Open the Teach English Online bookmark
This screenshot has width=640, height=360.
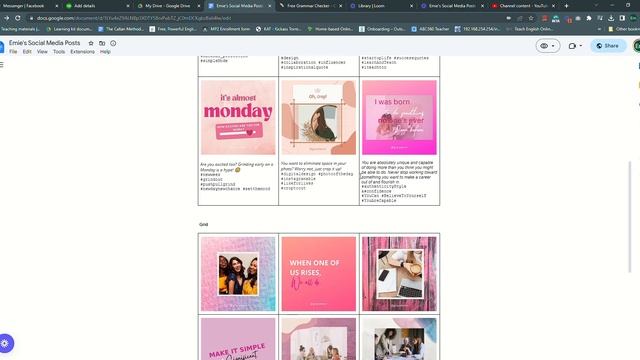coord(531,29)
